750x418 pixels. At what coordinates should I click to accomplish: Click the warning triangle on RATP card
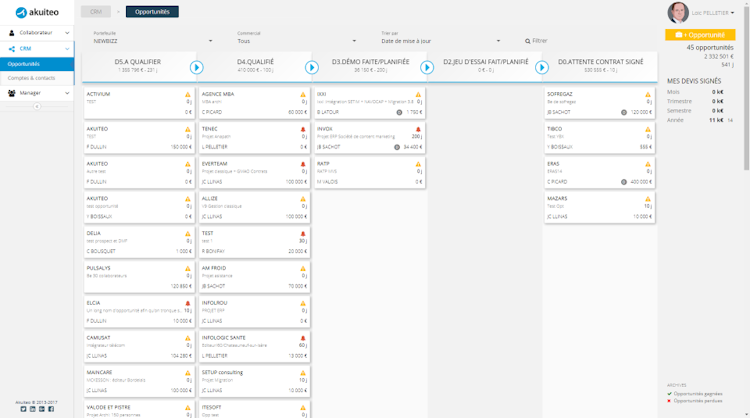click(418, 164)
